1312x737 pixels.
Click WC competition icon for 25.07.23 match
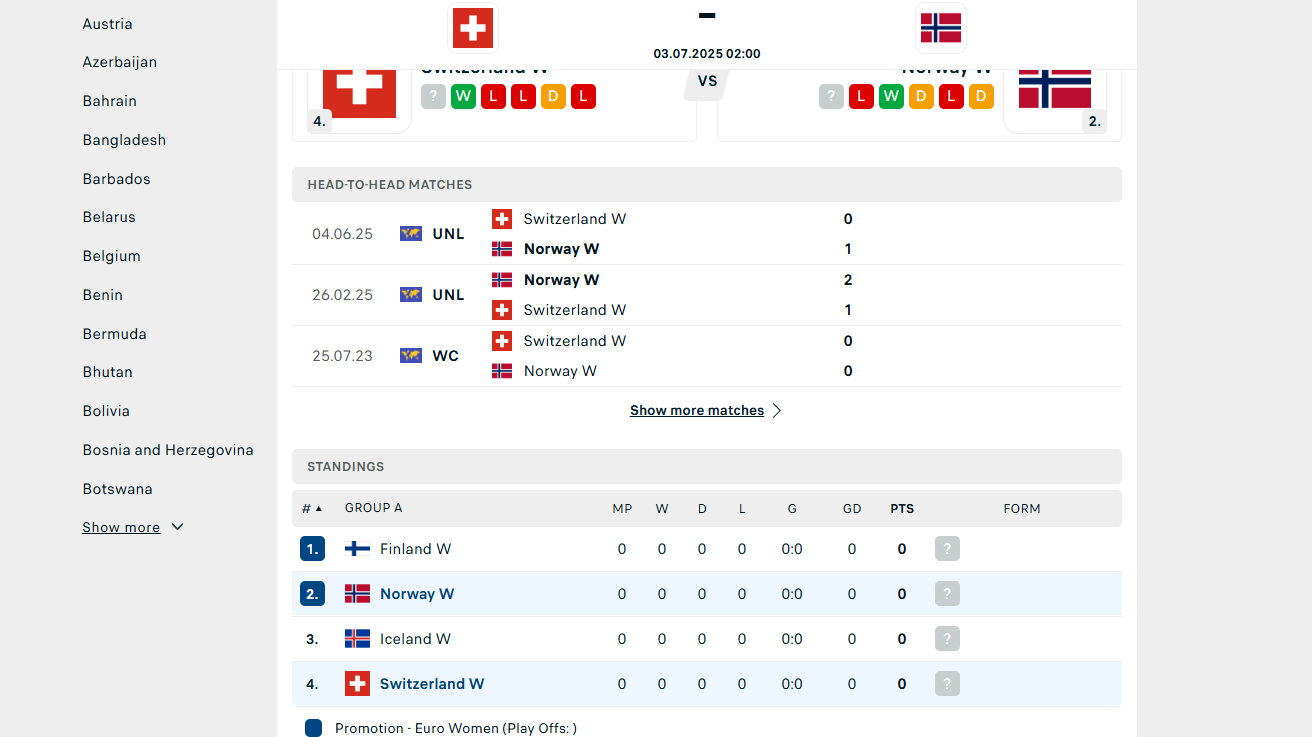point(411,355)
